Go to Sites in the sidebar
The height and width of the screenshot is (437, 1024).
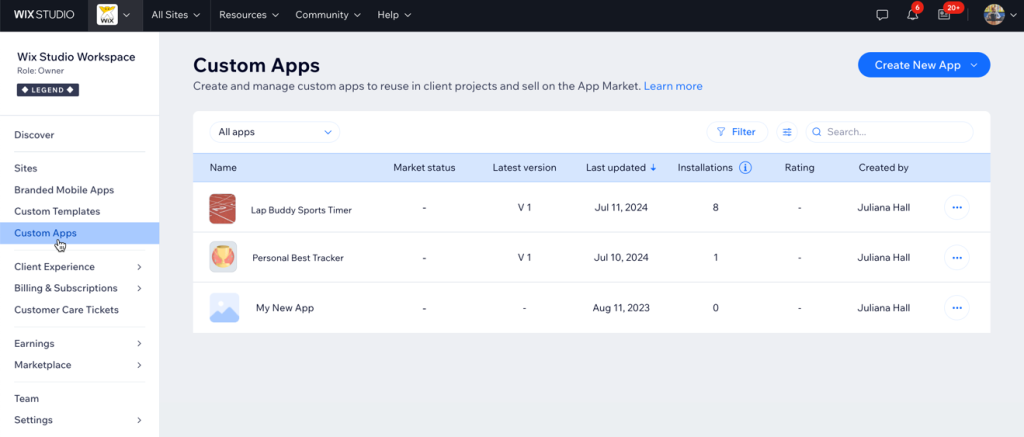[25, 168]
